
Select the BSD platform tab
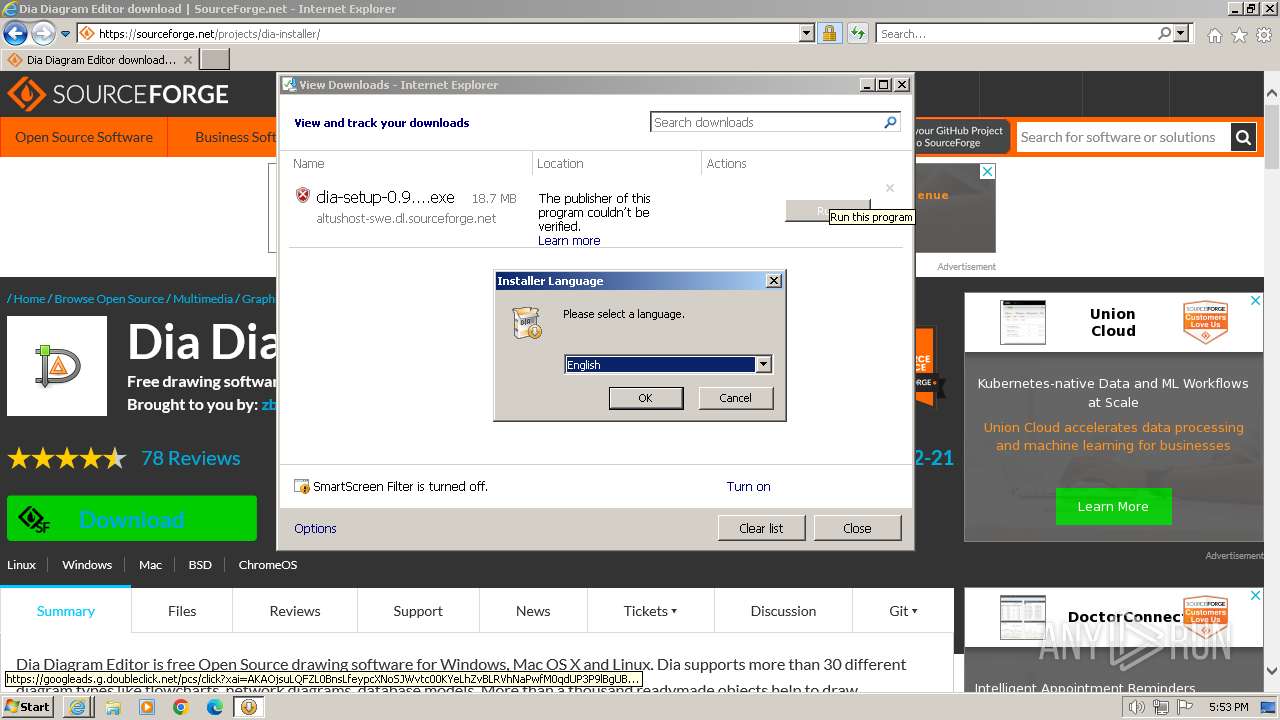pos(200,565)
